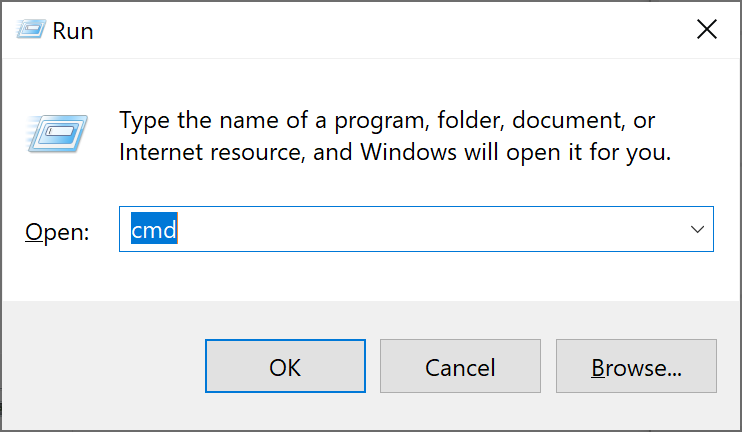Open file picker via Browse... button
This screenshot has height=432, width=742.
[636, 366]
